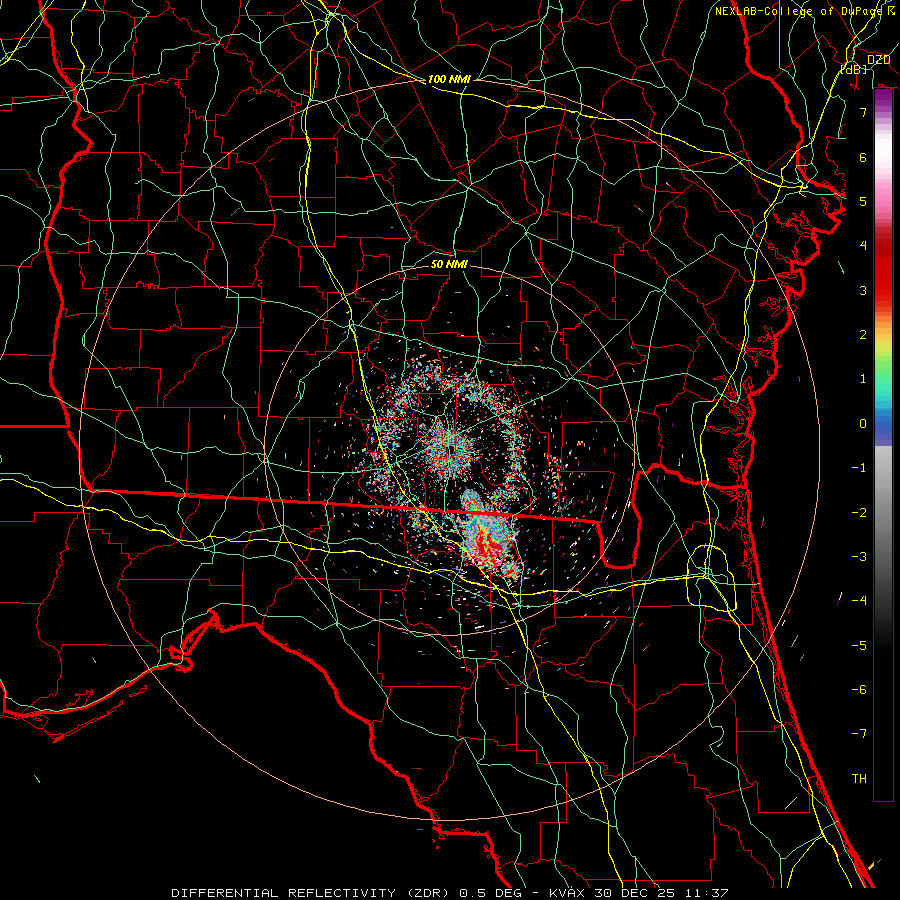The width and height of the screenshot is (900, 900).
Task: Click the "-1" legend scale value
Action: (x=859, y=468)
